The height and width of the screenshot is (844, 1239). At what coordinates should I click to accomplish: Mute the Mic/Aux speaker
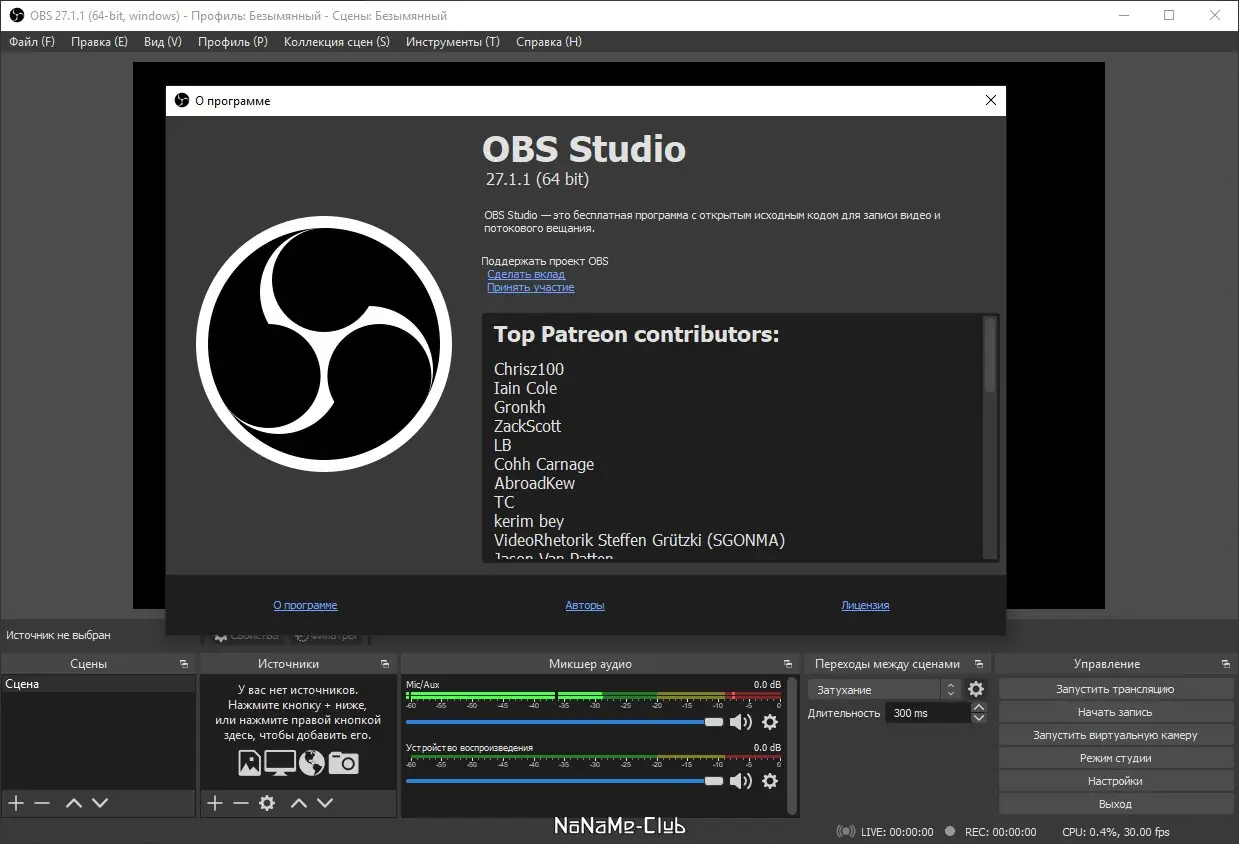pyautogui.click(x=740, y=722)
